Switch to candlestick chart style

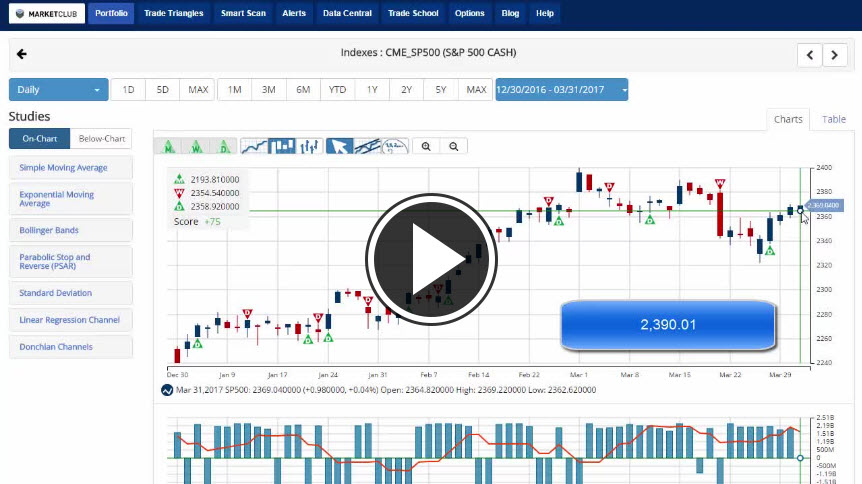[281, 146]
